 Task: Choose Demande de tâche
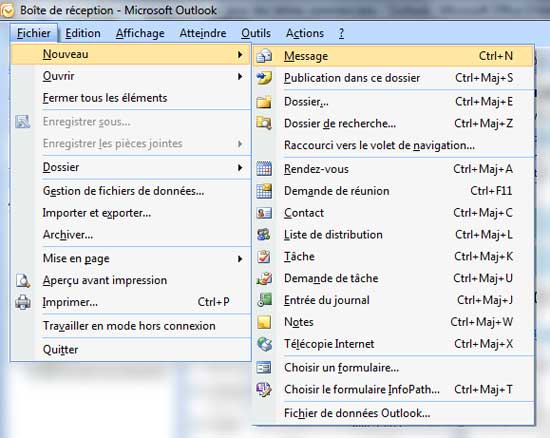(393, 278)
